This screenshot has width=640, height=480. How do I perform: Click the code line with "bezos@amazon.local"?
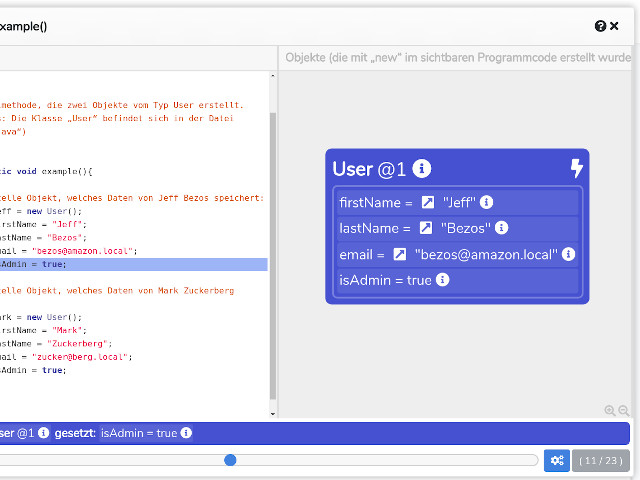coord(69,251)
